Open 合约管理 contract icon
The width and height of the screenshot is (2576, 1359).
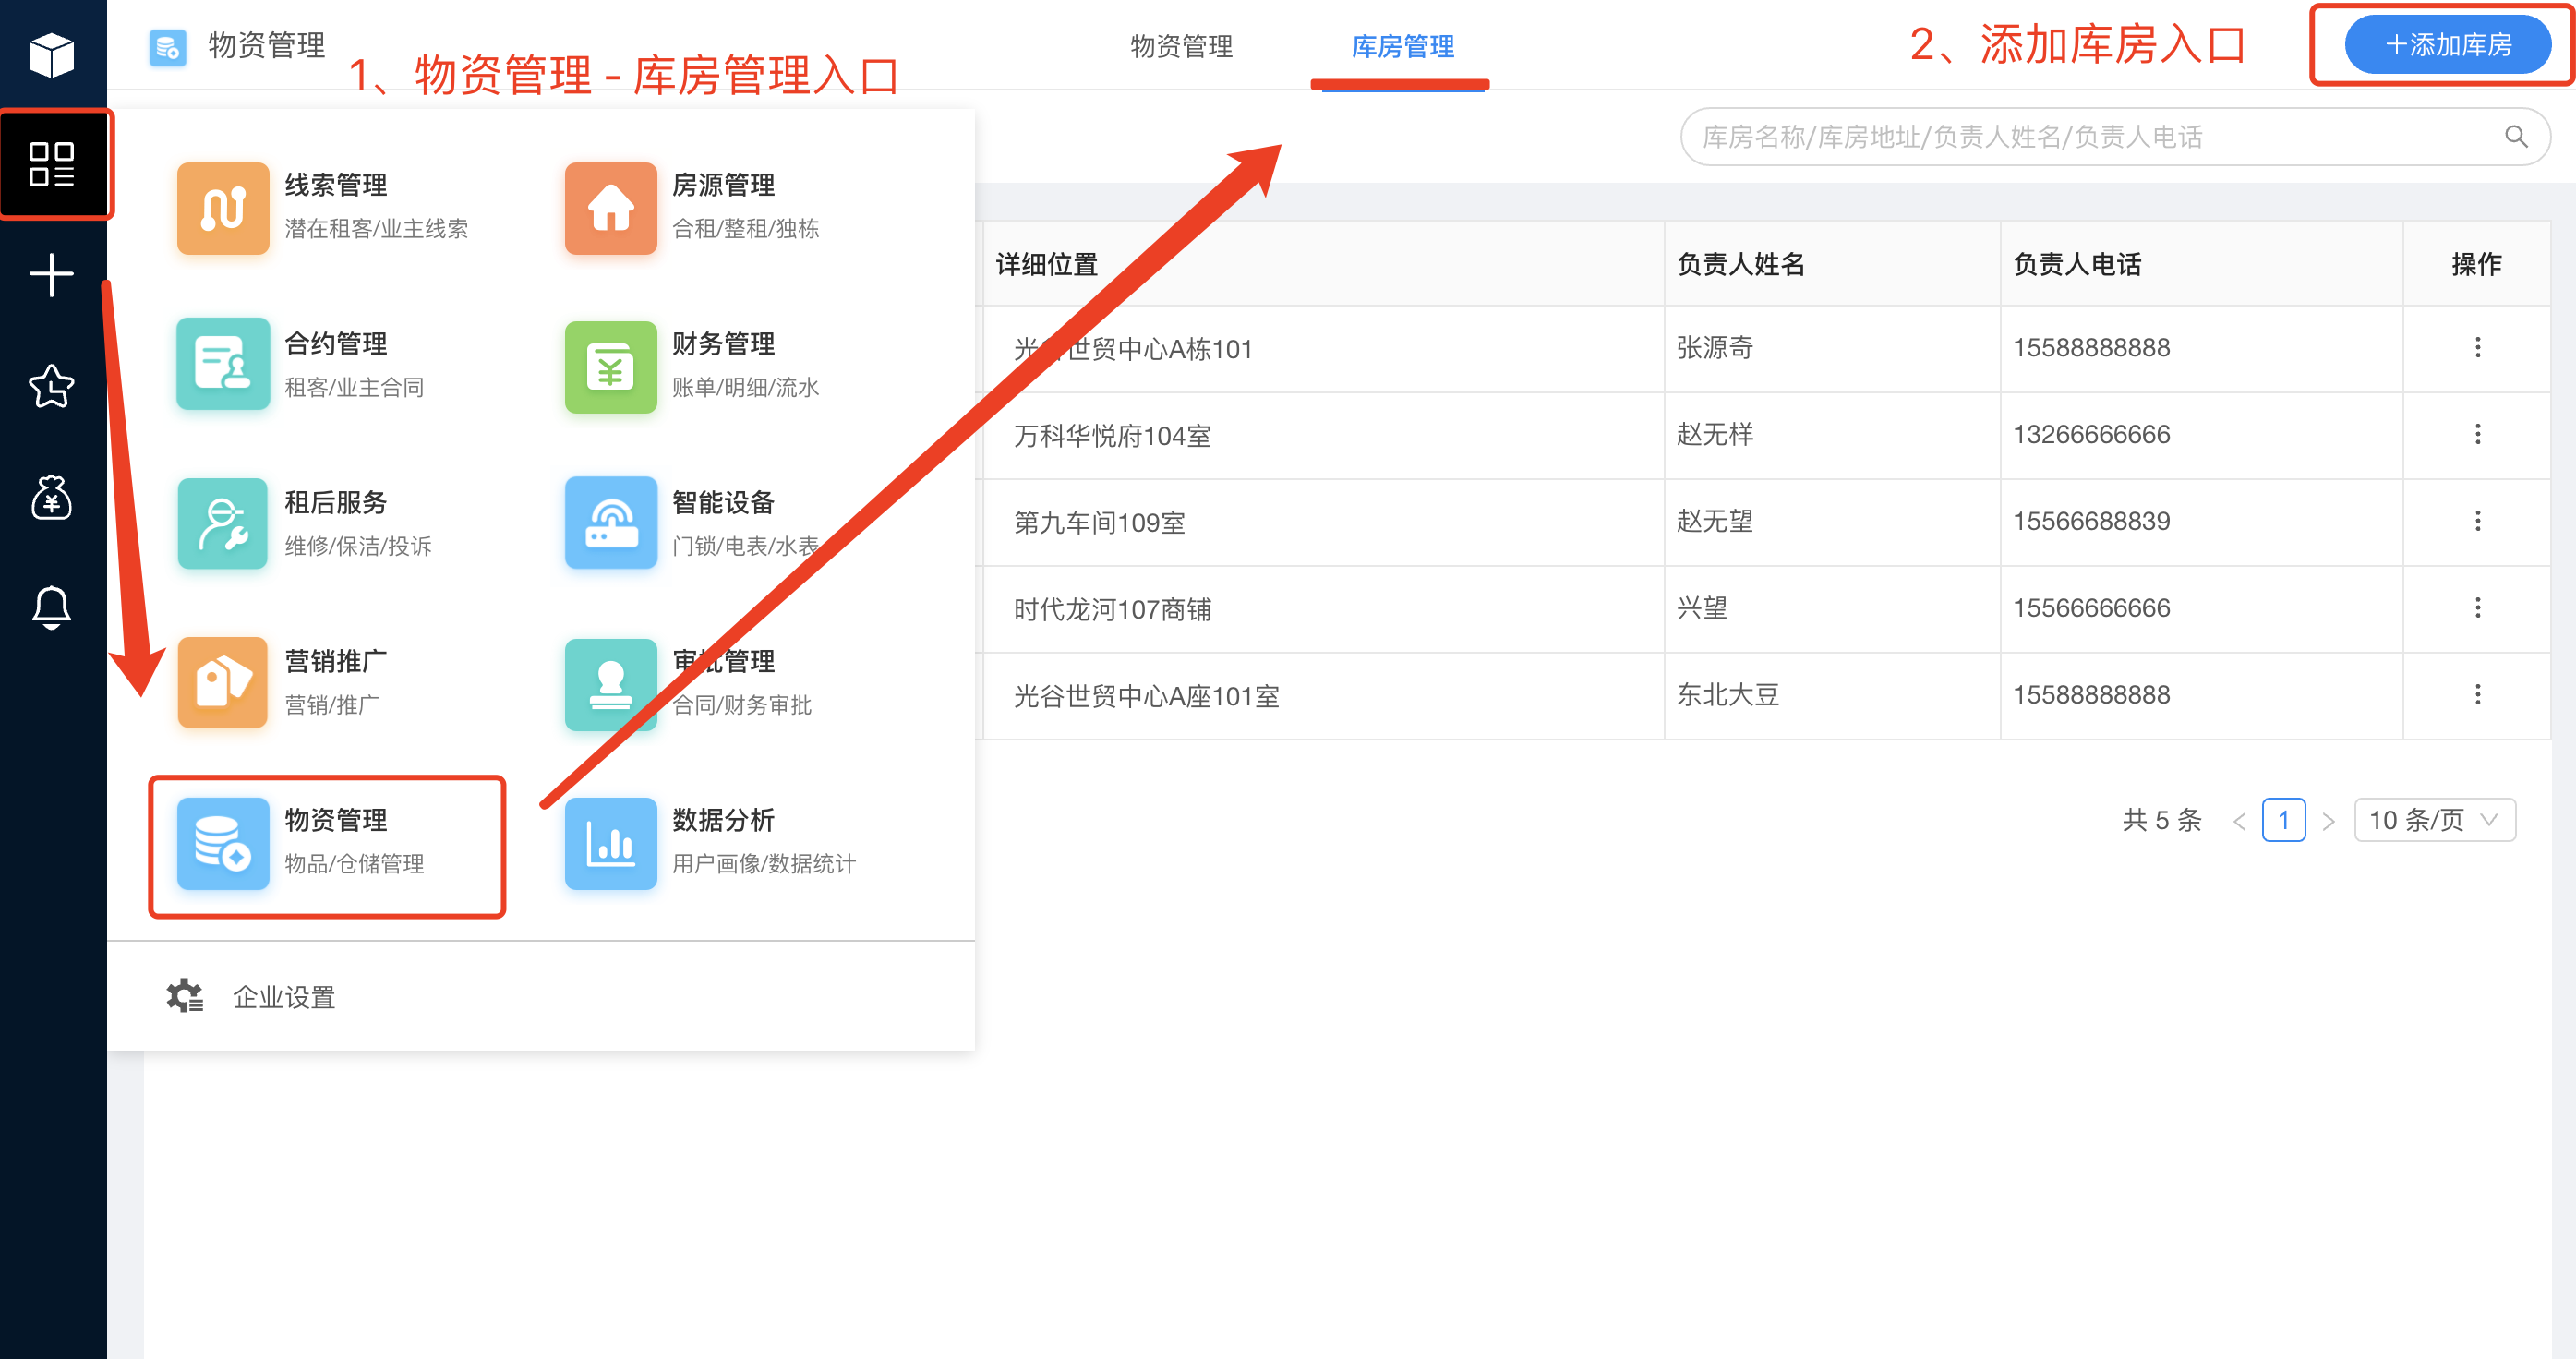223,364
